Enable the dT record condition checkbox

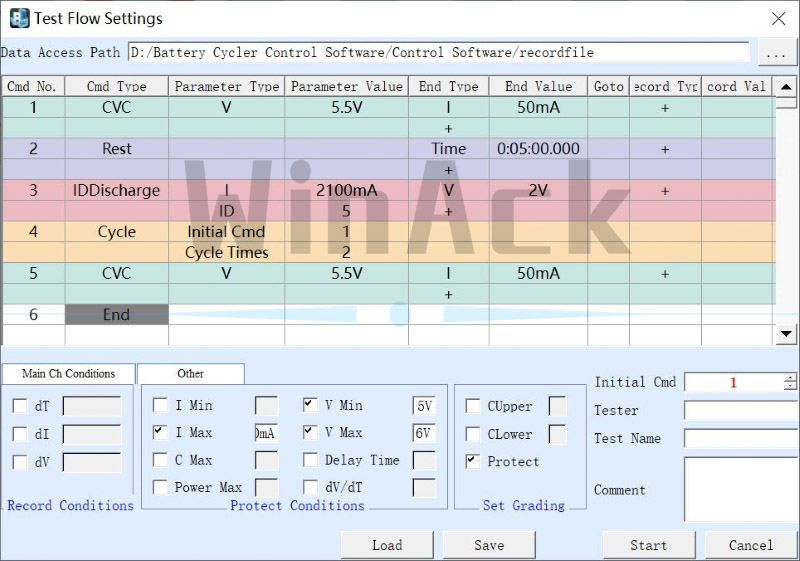(x=20, y=406)
